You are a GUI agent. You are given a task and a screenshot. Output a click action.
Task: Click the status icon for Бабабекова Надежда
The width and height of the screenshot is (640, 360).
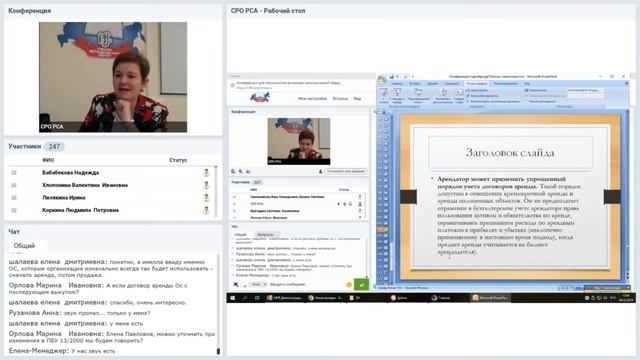tap(206, 173)
